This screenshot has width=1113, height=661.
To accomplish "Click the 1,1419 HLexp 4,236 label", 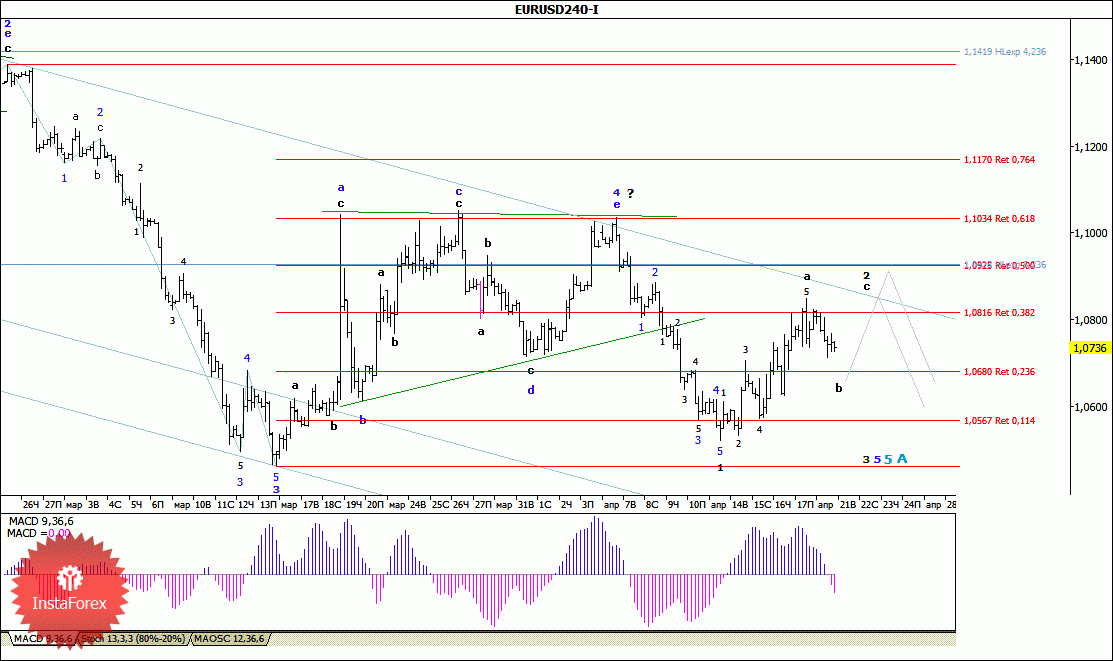I will (x=1004, y=52).
